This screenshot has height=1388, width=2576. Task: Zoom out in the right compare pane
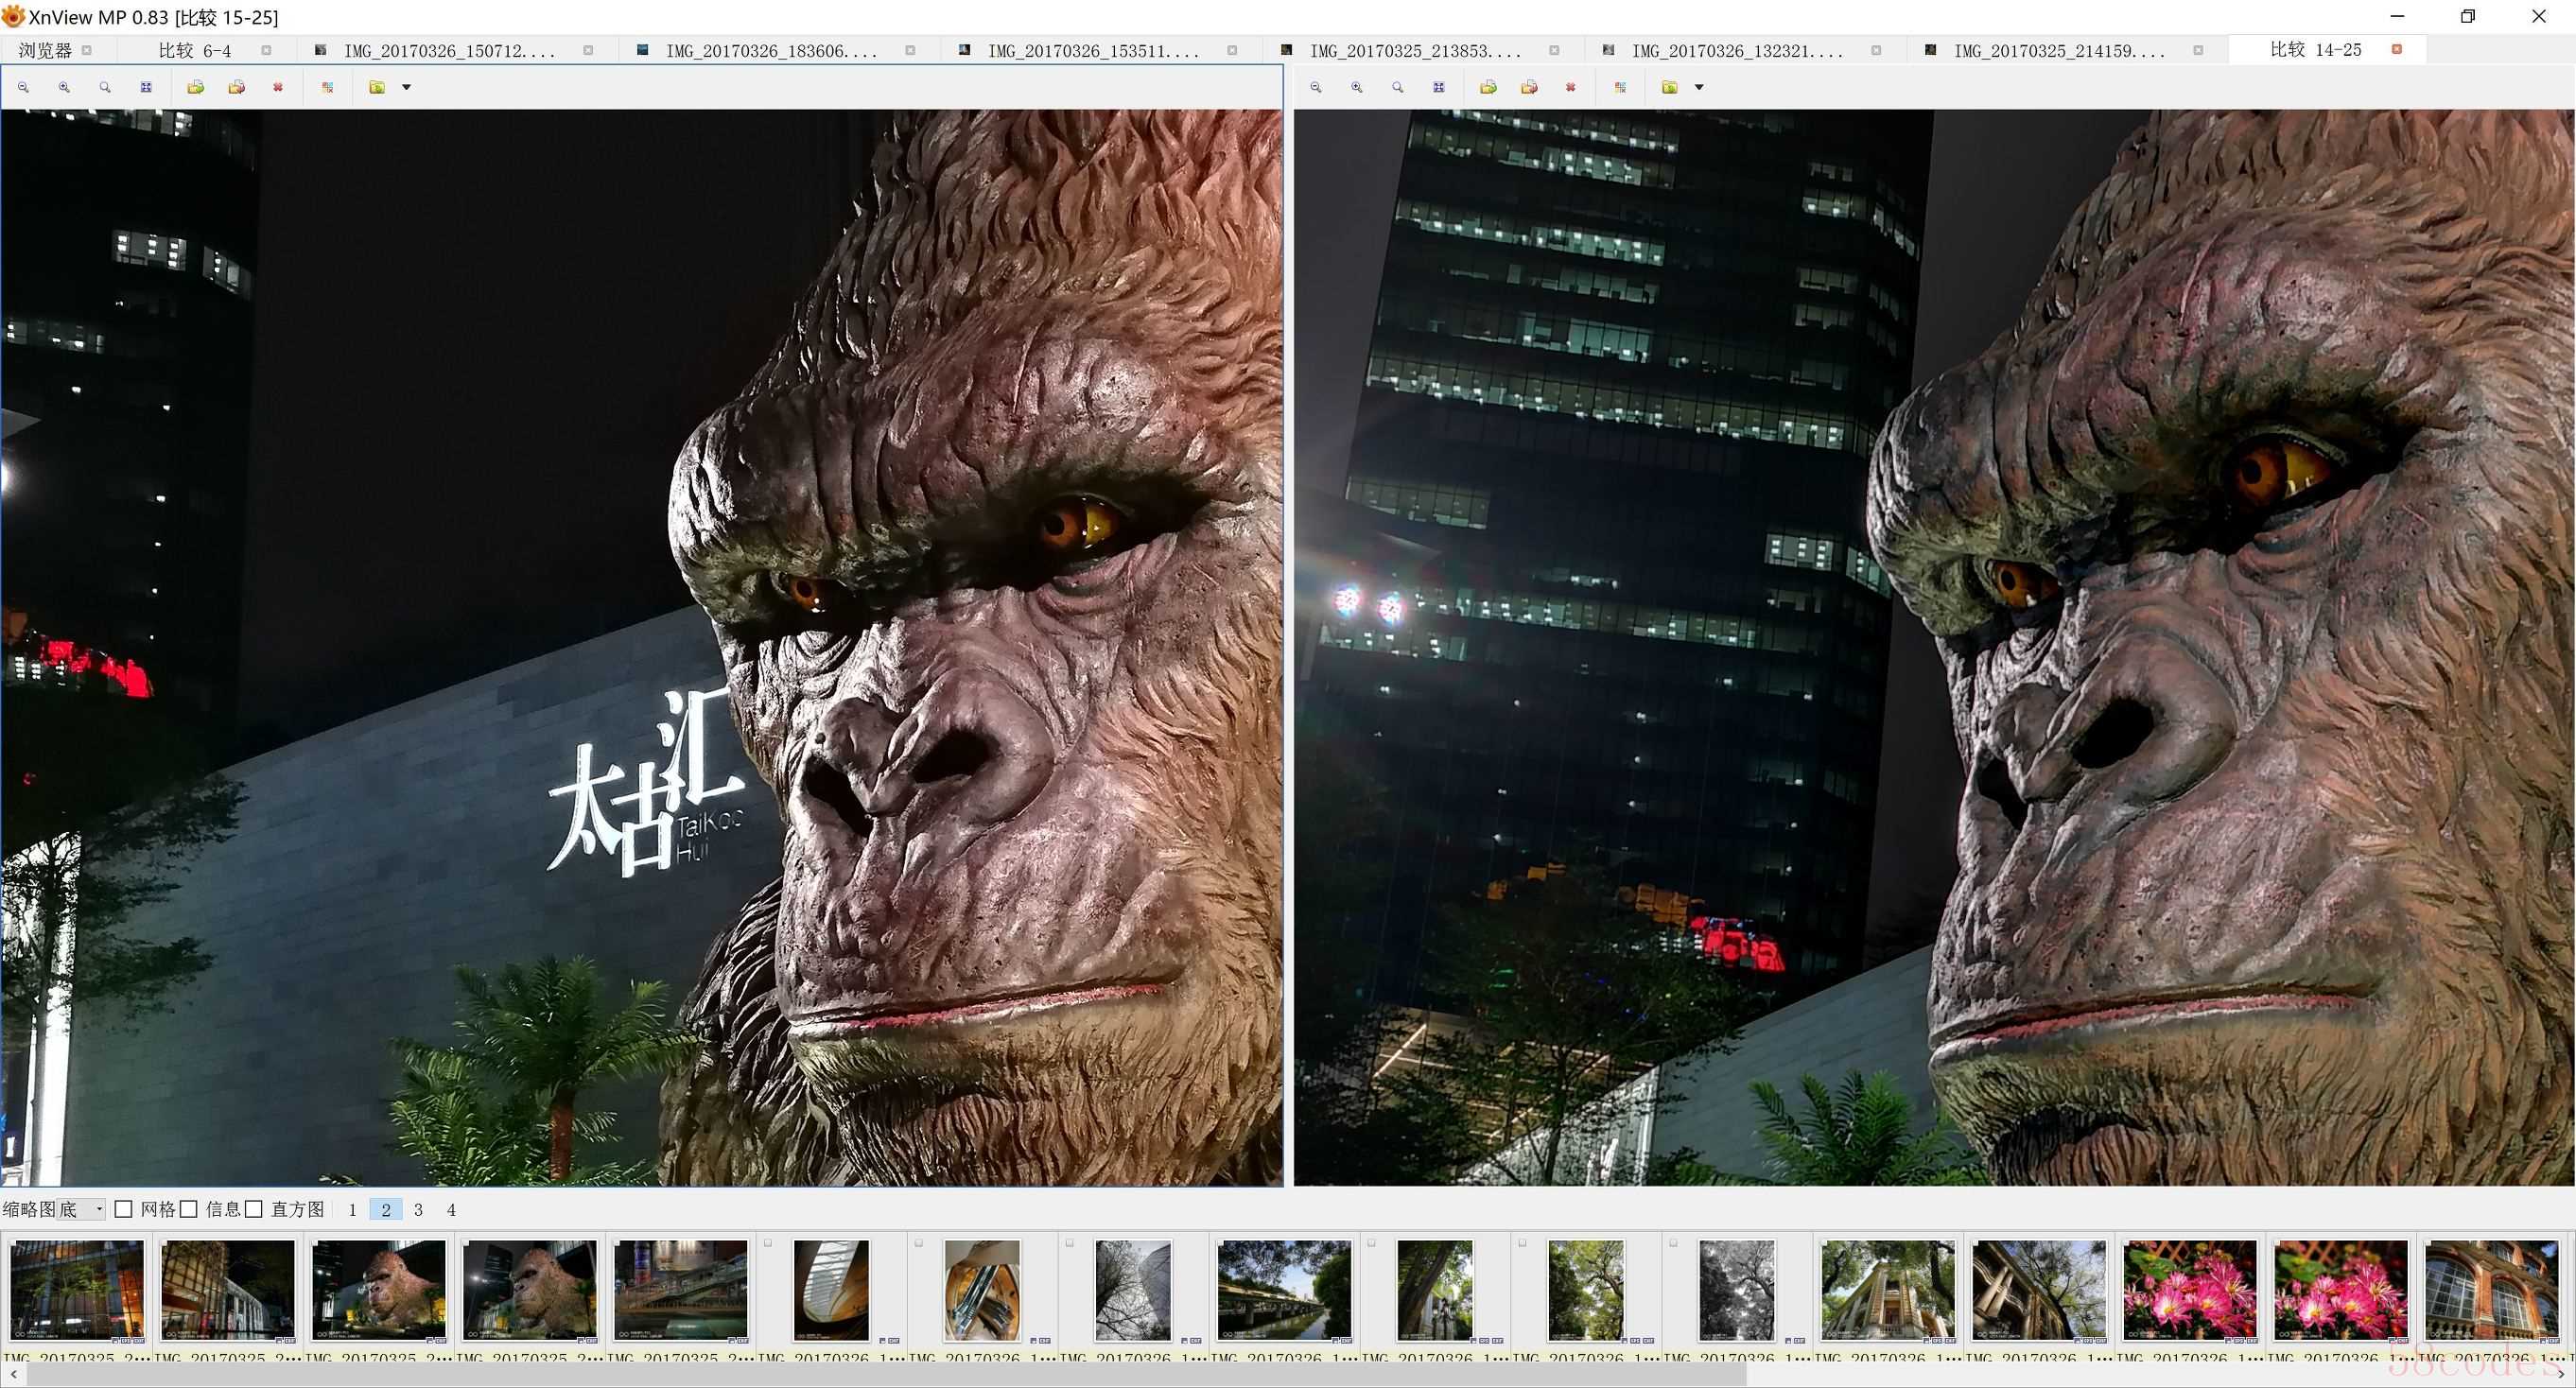[x=1316, y=88]
